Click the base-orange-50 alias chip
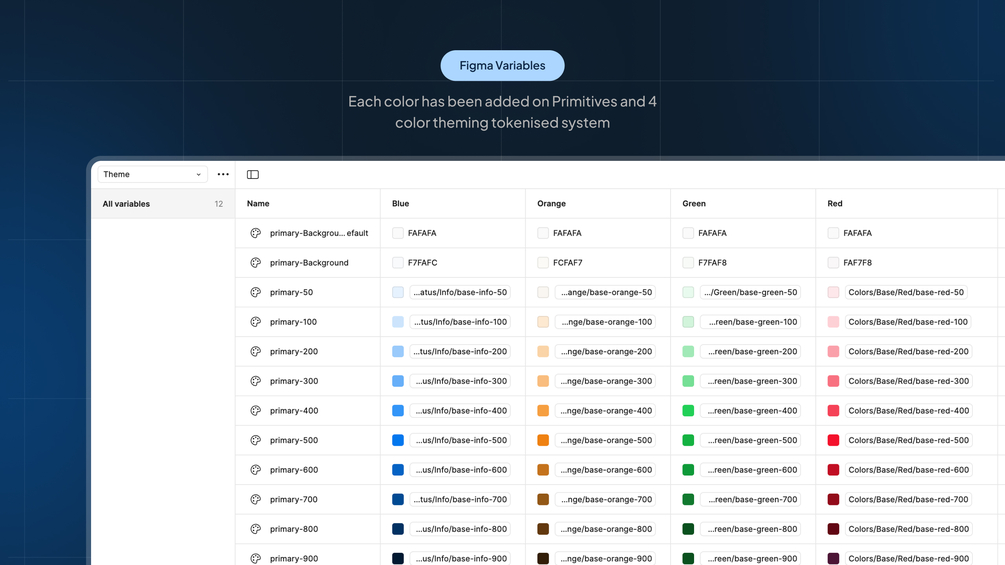The width and height of the screenshot is (1005, 565). 605,292
